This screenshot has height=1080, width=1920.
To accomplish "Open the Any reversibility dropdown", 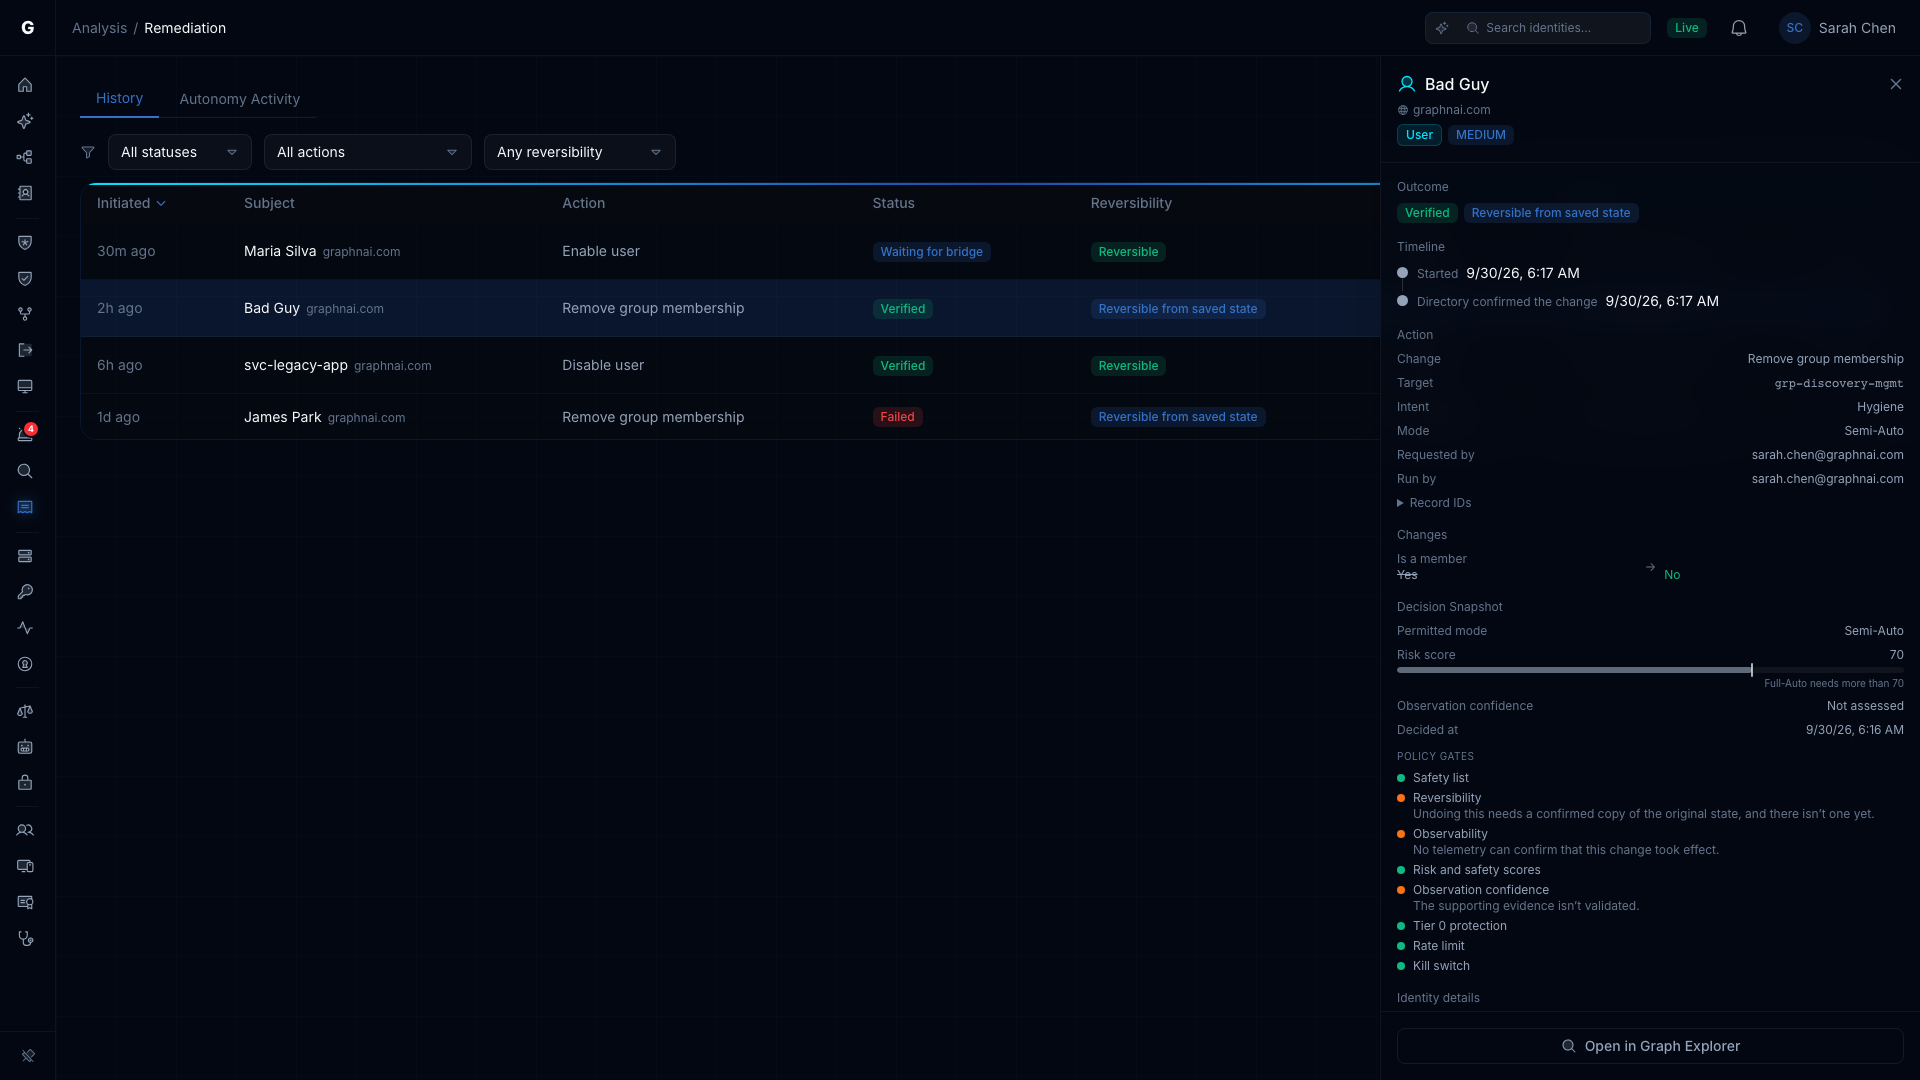I will [580, 152].
